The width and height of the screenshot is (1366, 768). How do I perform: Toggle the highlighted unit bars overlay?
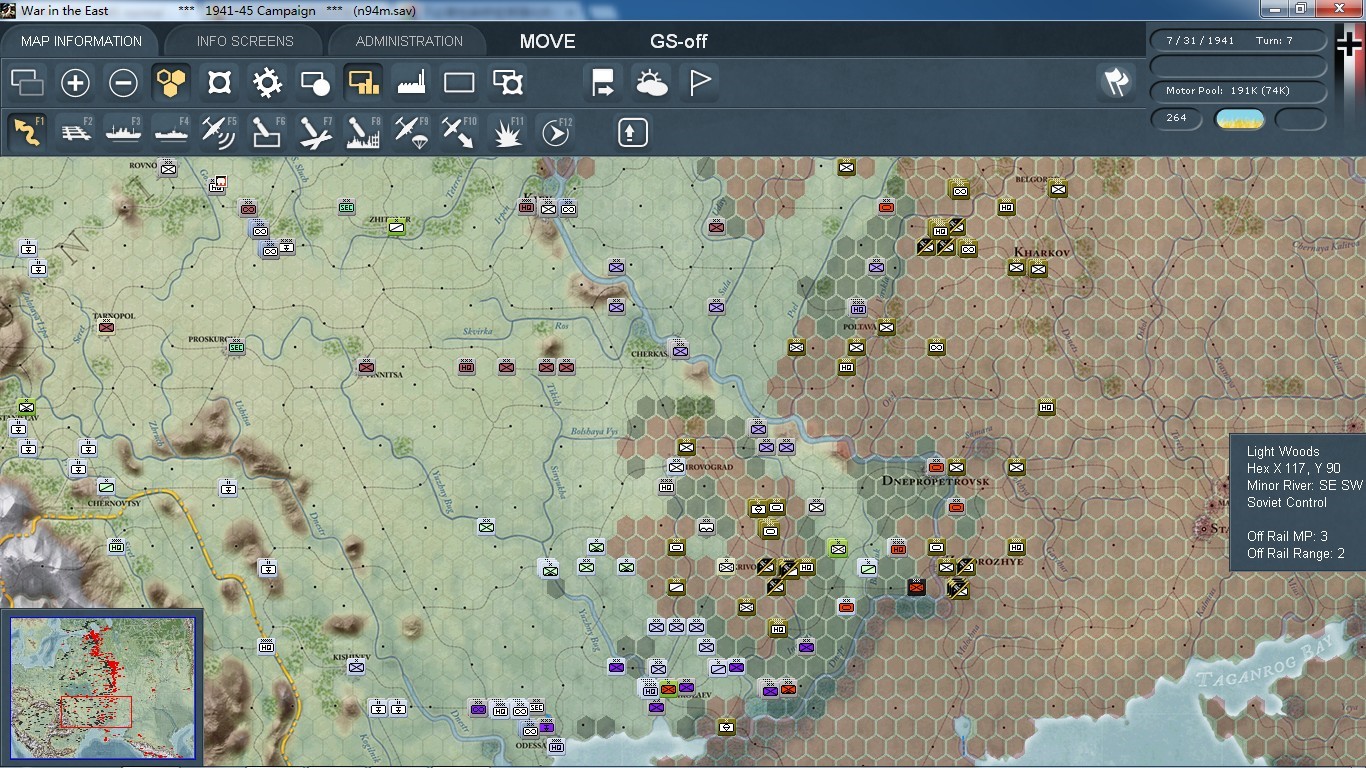363,83
